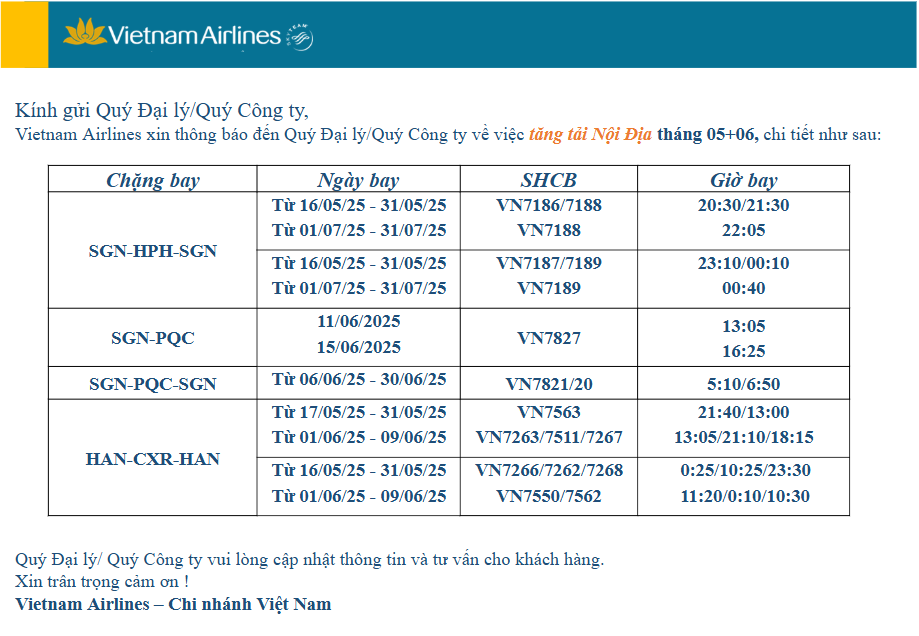Viewport: 919px width, 636px height.
Task: Click flight numbers VN7186/7188
Action: pyautogui.click(x=549, y=205)
